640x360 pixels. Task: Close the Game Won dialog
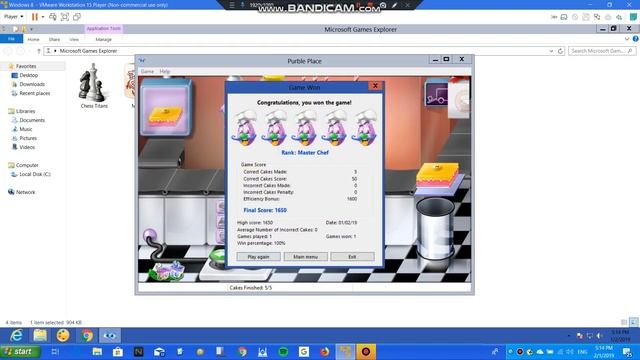[375, 86]
